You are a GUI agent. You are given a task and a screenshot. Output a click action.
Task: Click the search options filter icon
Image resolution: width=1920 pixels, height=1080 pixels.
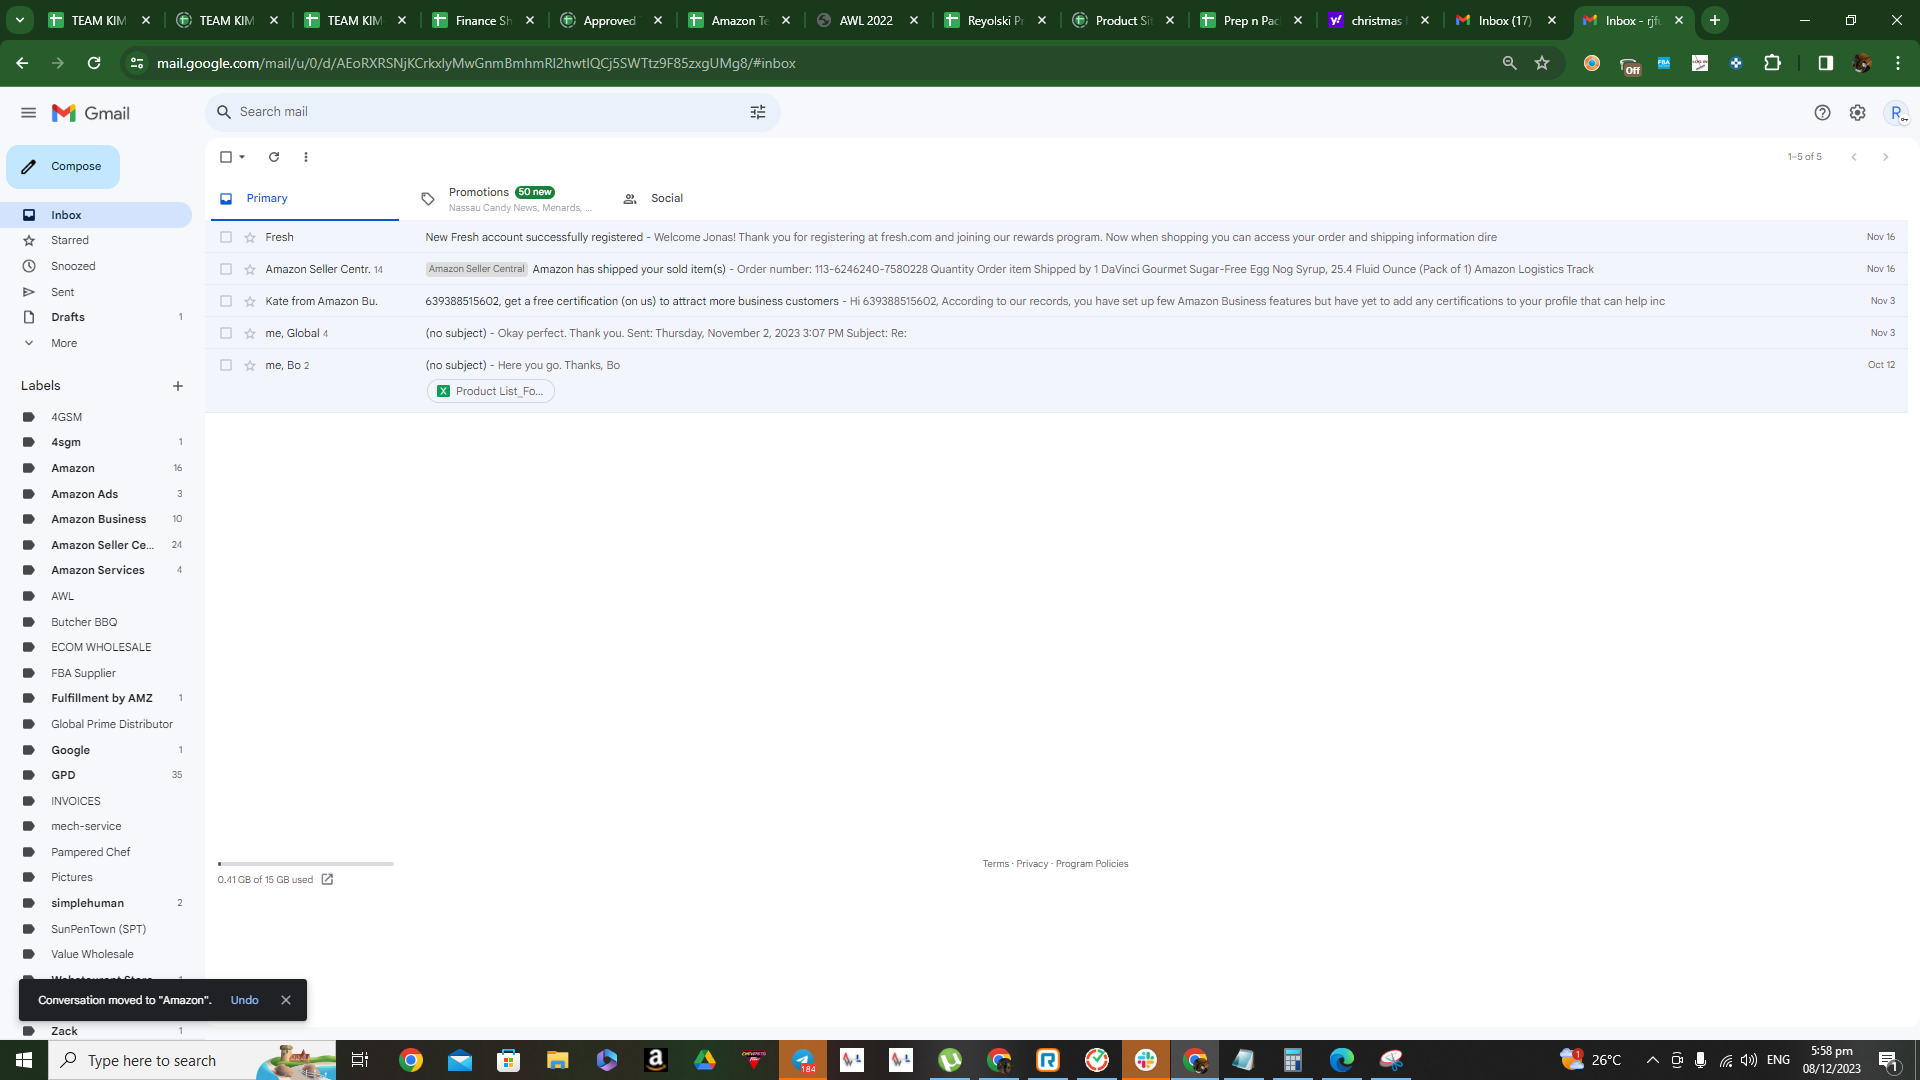point(758,112)
